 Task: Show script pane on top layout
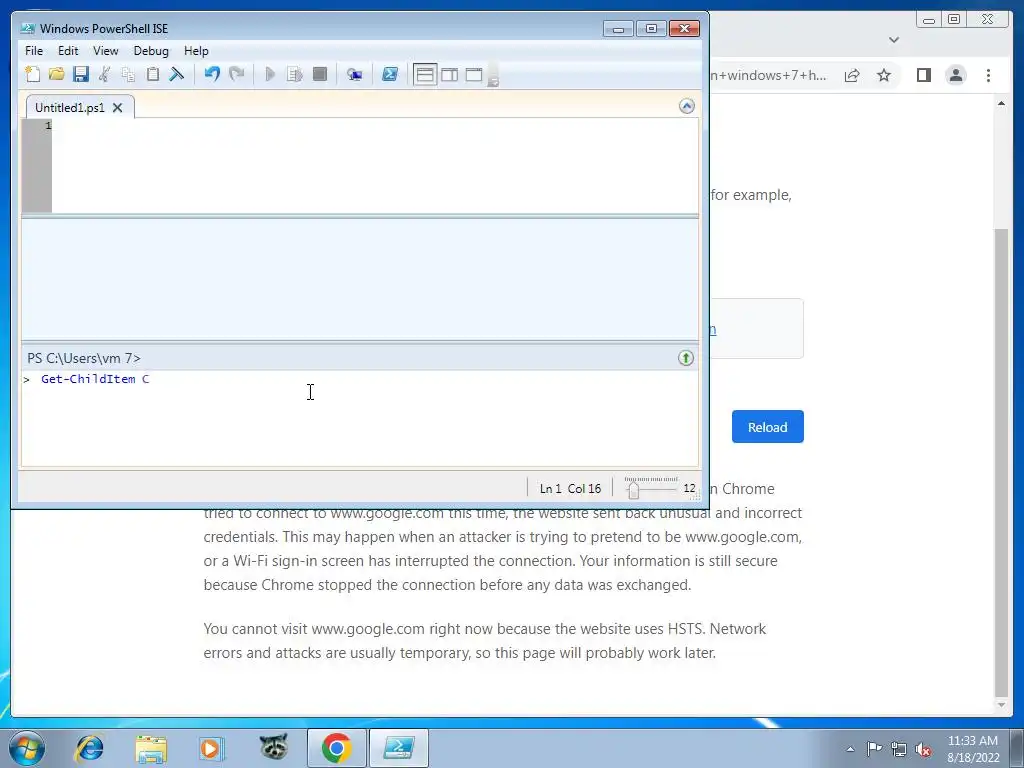425,74
